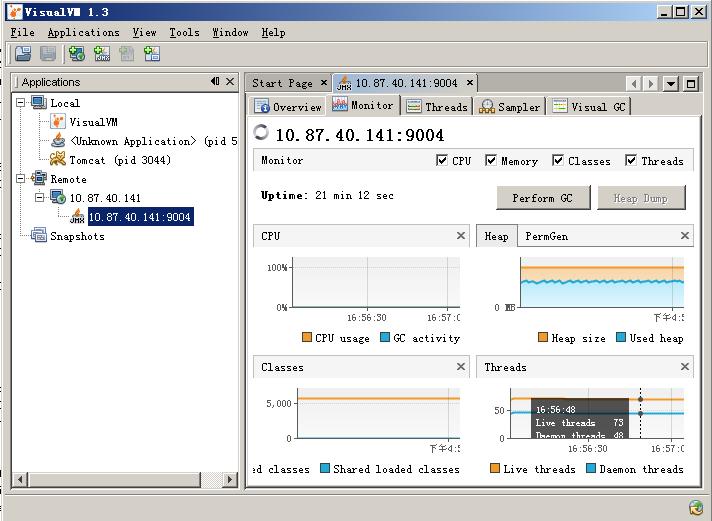
Task: Select the Heap memory tab
Action: tap(496, 236)
